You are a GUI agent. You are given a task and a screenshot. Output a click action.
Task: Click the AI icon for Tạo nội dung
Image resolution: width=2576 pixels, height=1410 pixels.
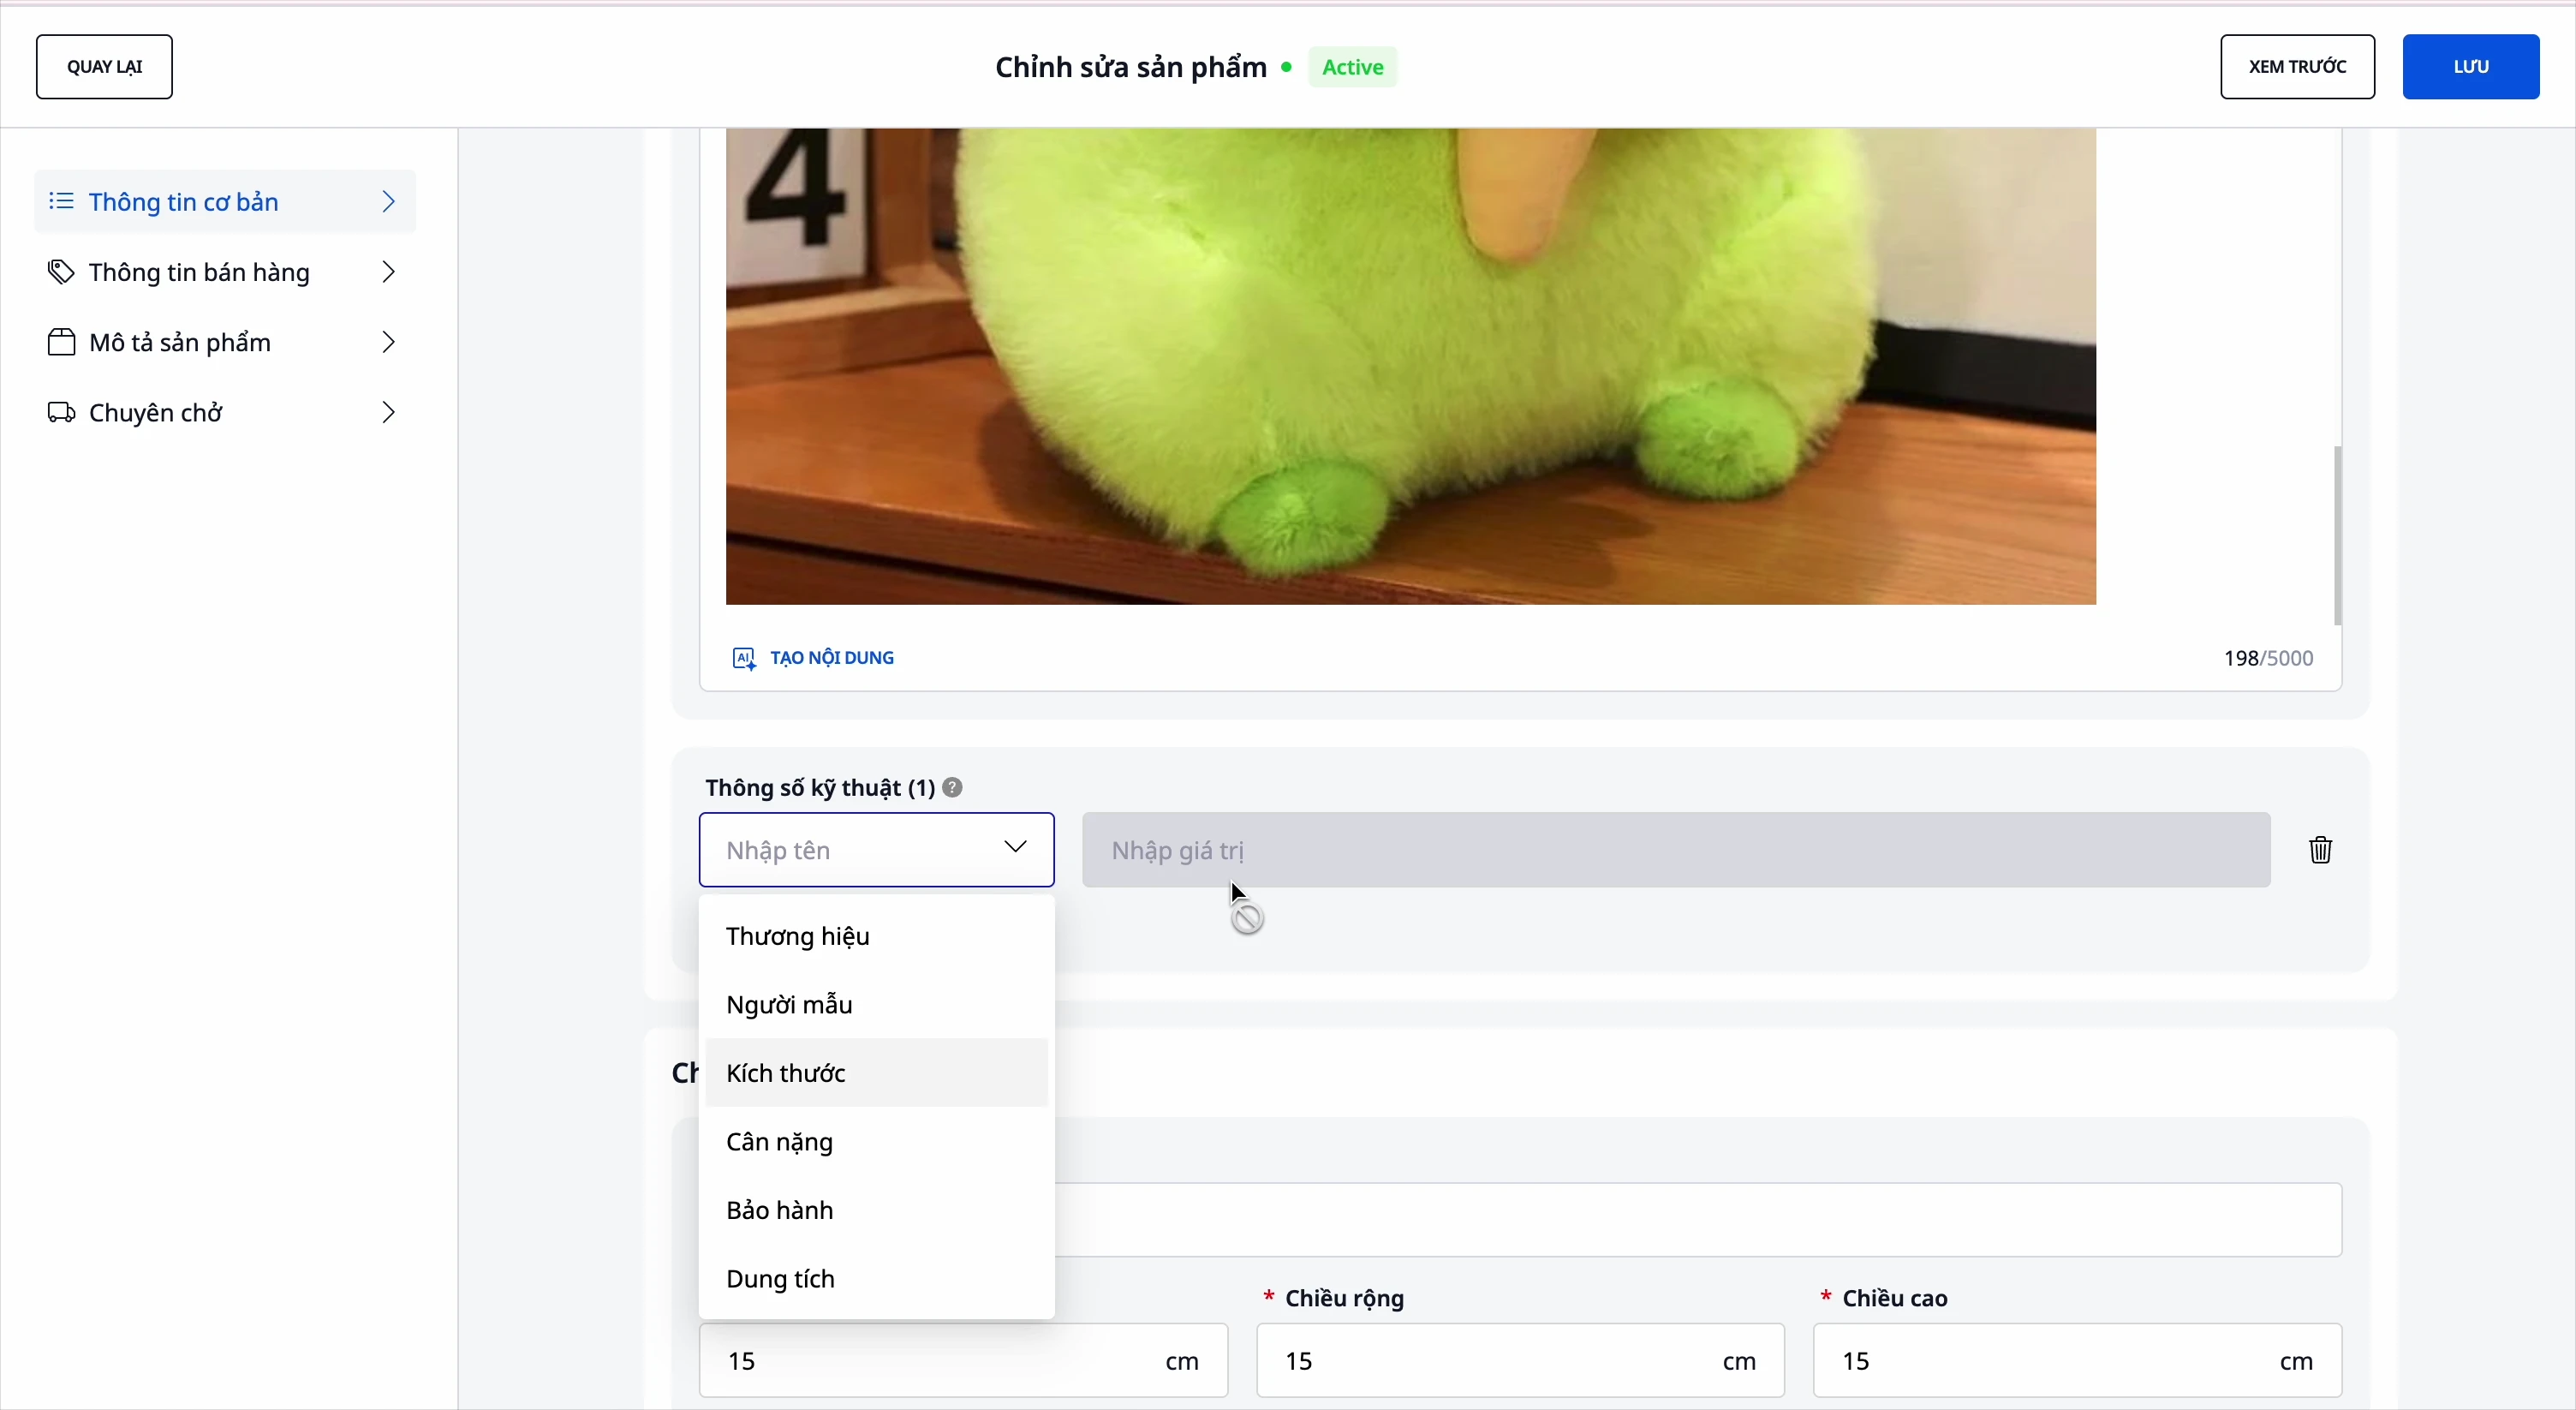(744, 658)
